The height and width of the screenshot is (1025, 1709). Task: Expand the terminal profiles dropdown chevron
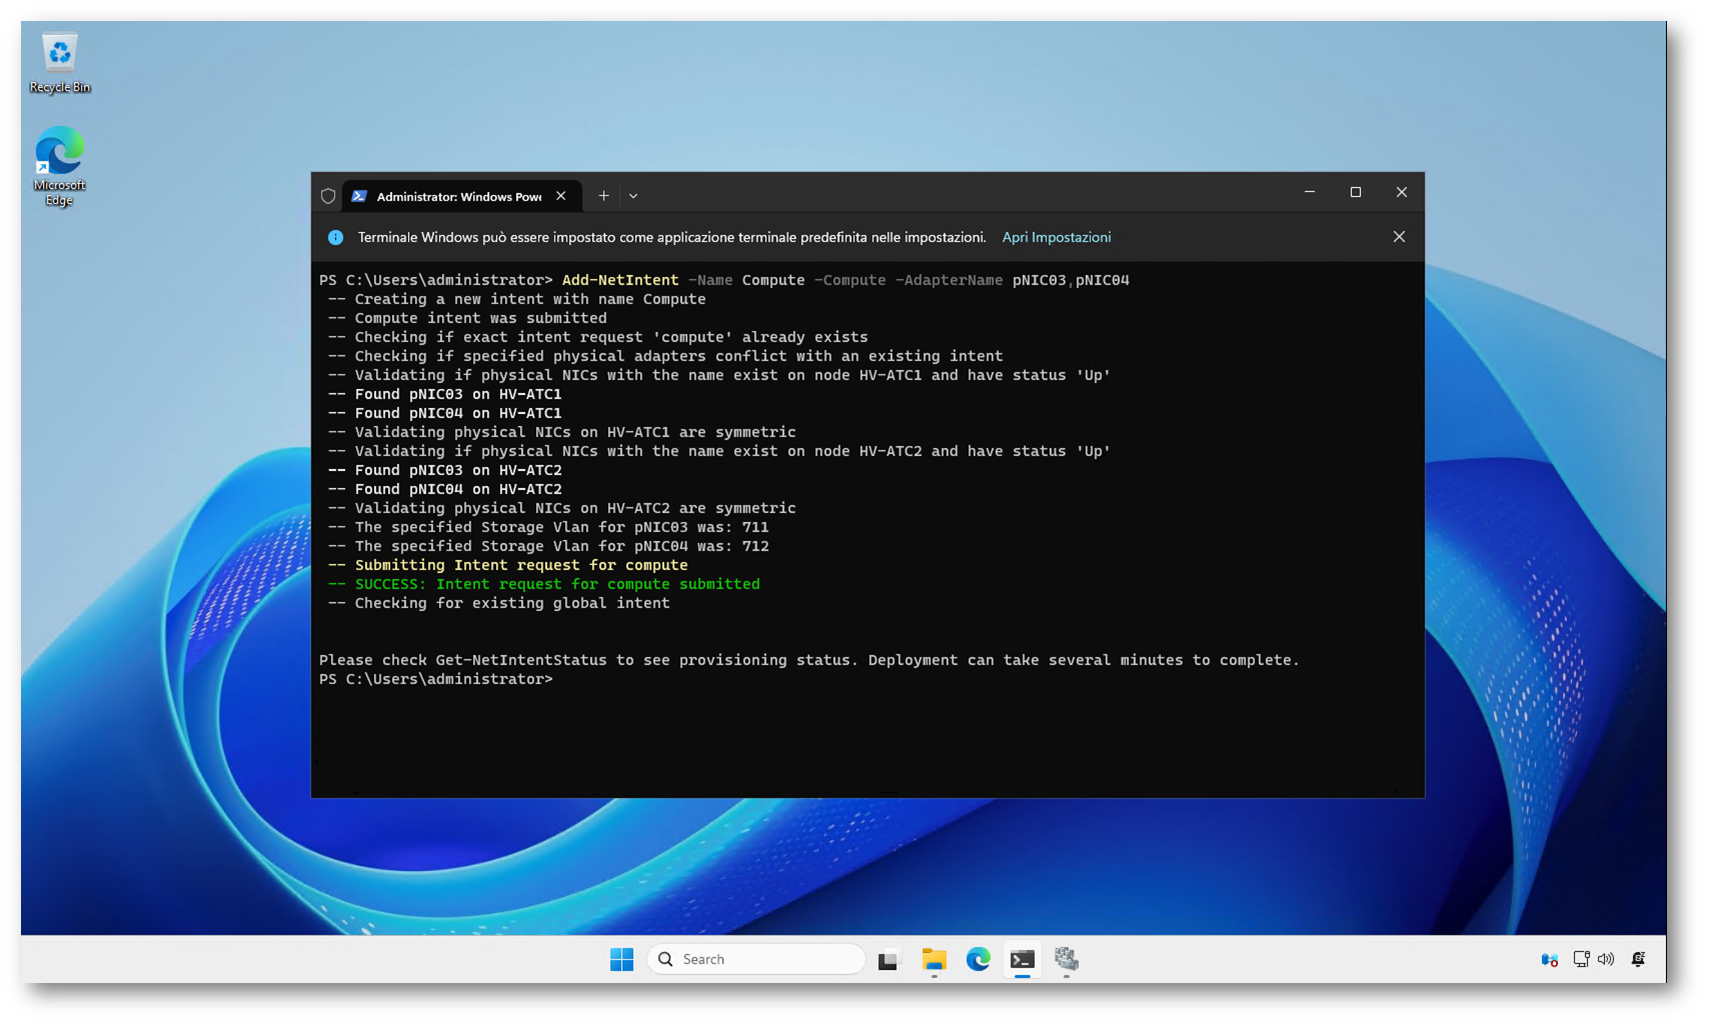633,196
